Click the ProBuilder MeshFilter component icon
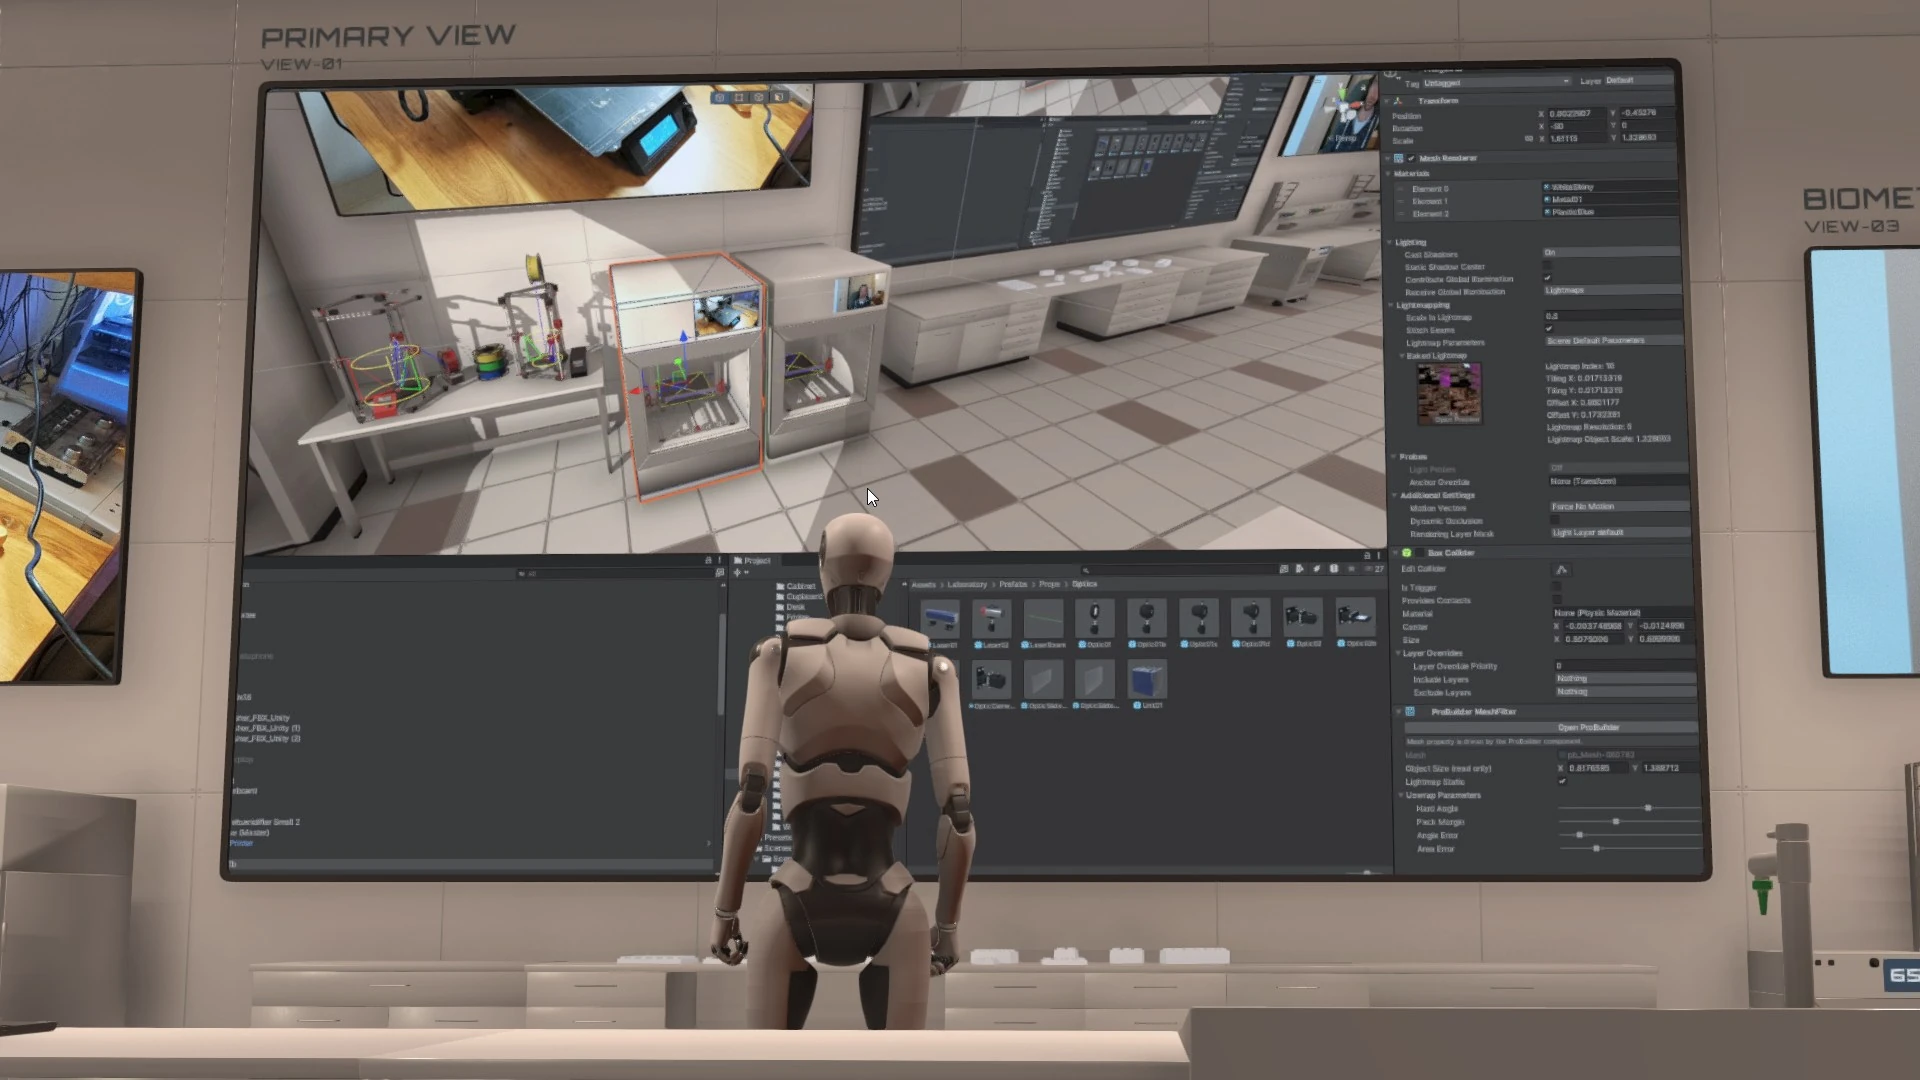Screen dimensions: 1920x1080 1410,711
